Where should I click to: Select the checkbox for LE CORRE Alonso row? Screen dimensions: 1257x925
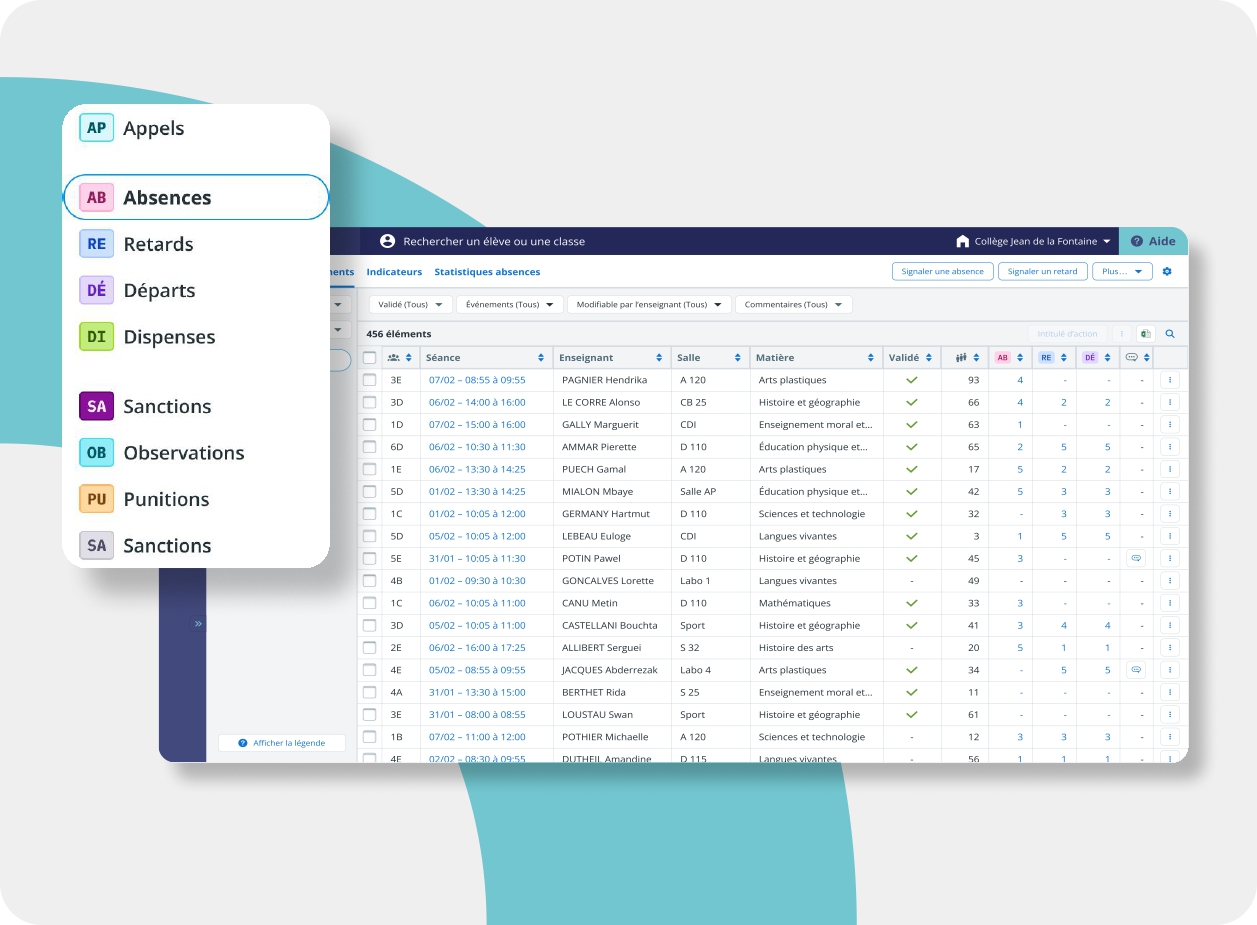click(x=370, y=402)
